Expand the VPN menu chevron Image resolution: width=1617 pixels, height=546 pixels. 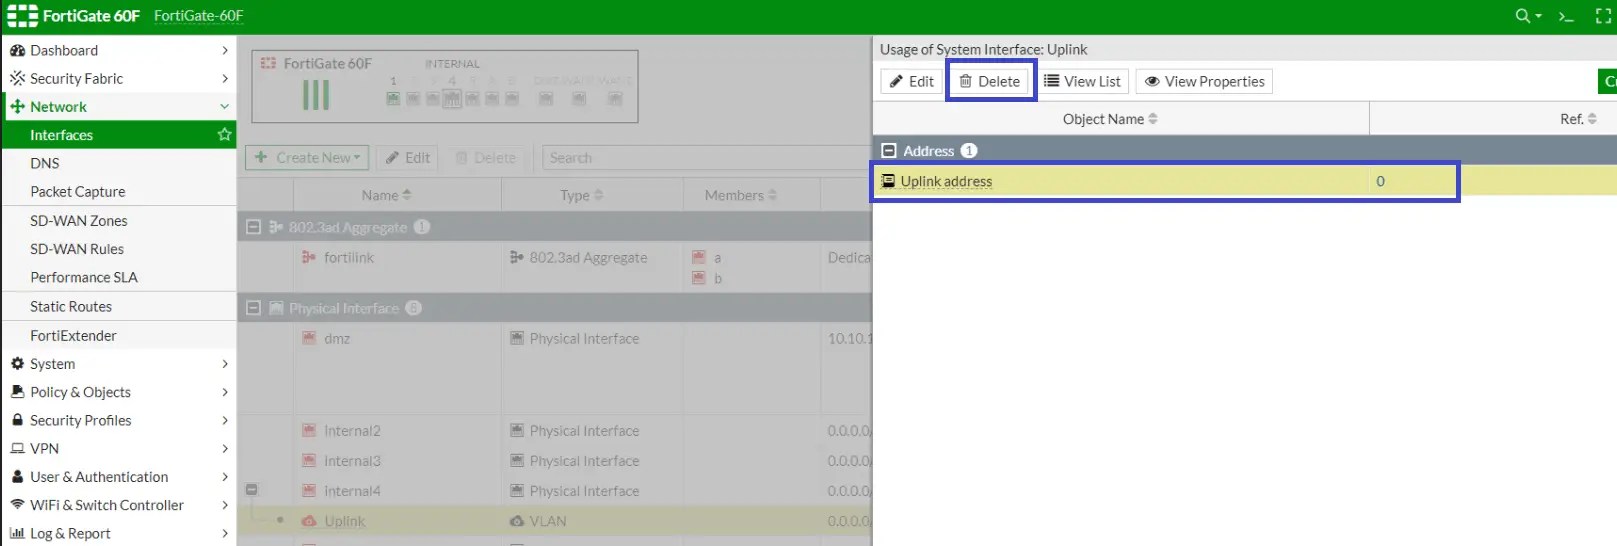(224, 448)
